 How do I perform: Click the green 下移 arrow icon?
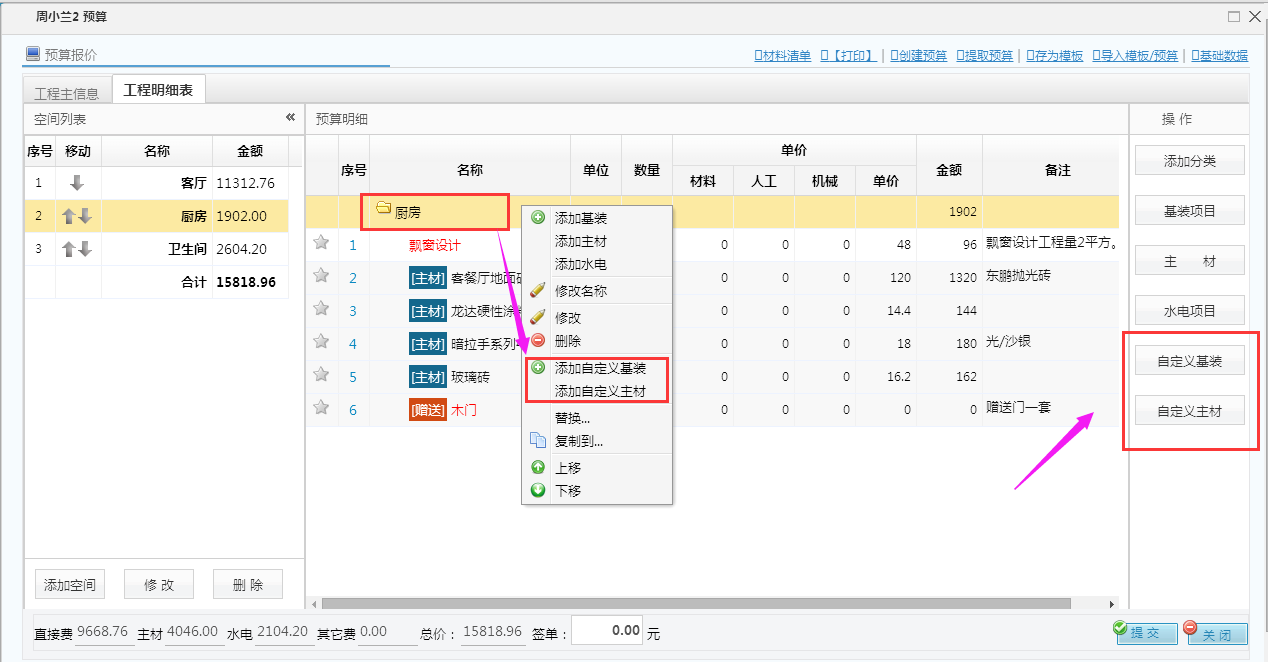[x=538, y=490]
